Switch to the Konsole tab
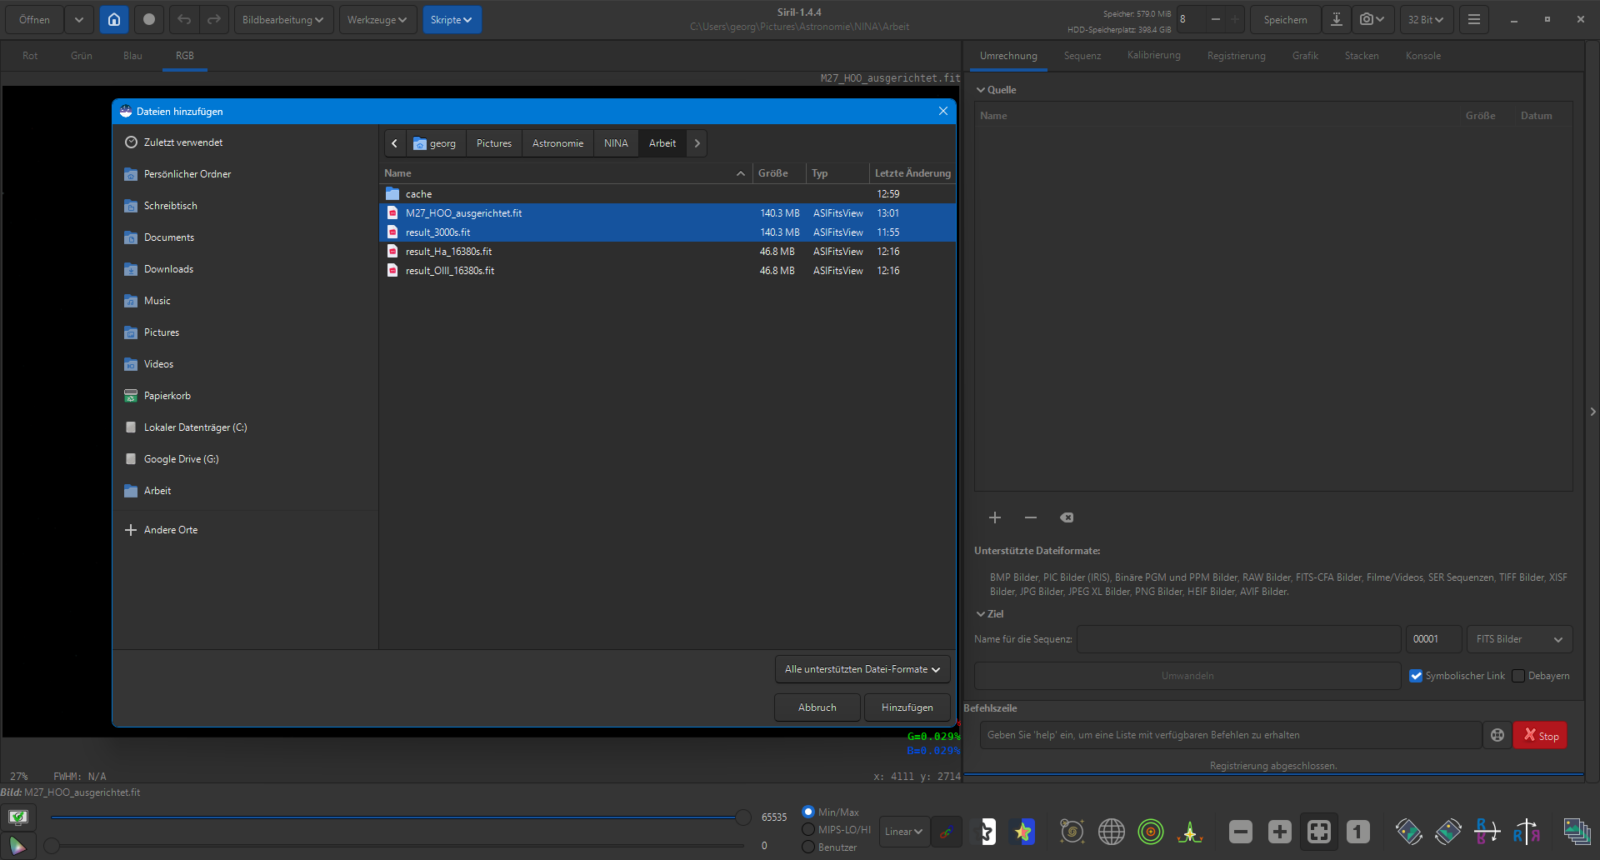Viewport: 1600px width, 860px height. [1423, 56]
